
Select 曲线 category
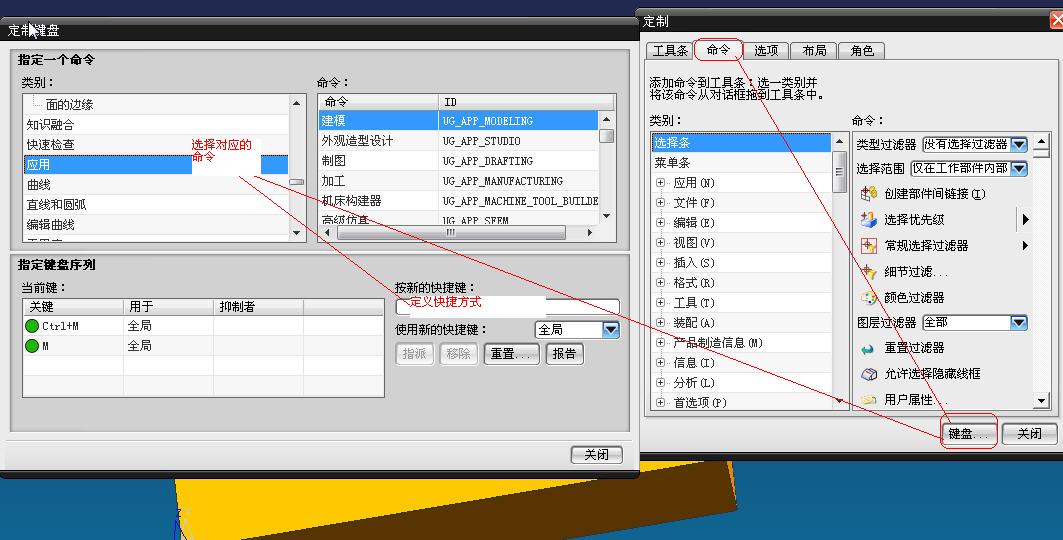pos(156,184)
